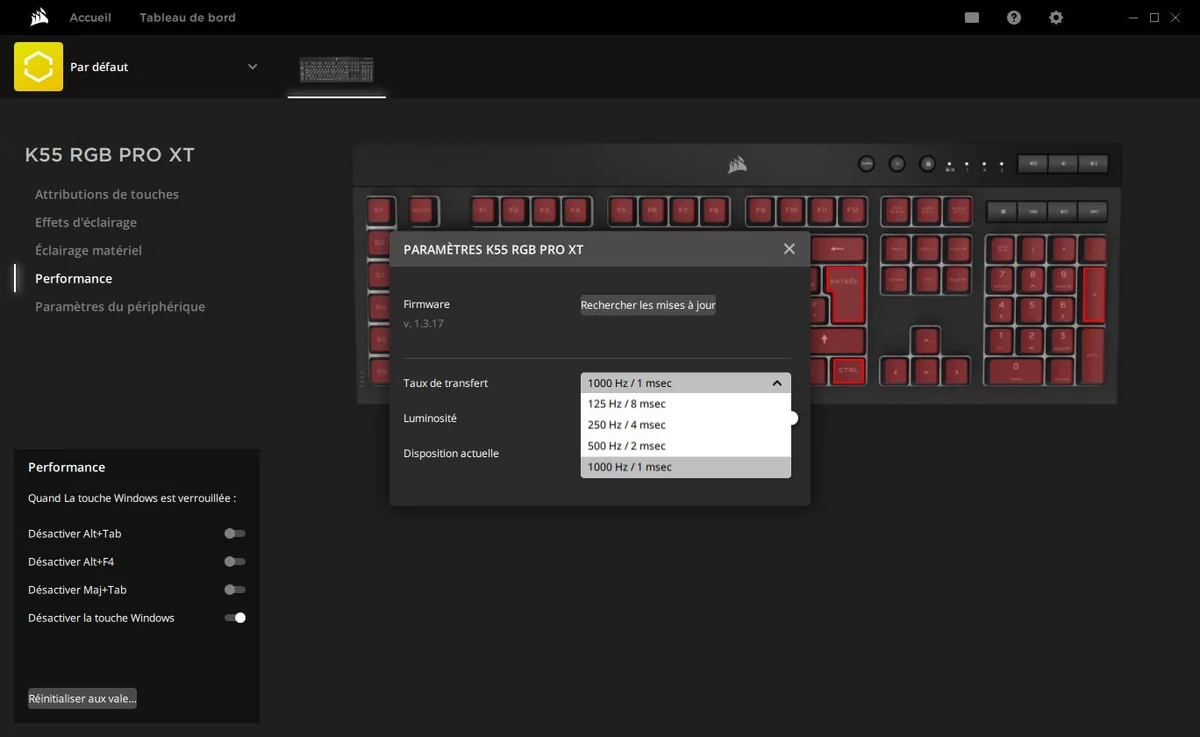Select the numpad 7 key on the keyboard image

pos(1001,279)
